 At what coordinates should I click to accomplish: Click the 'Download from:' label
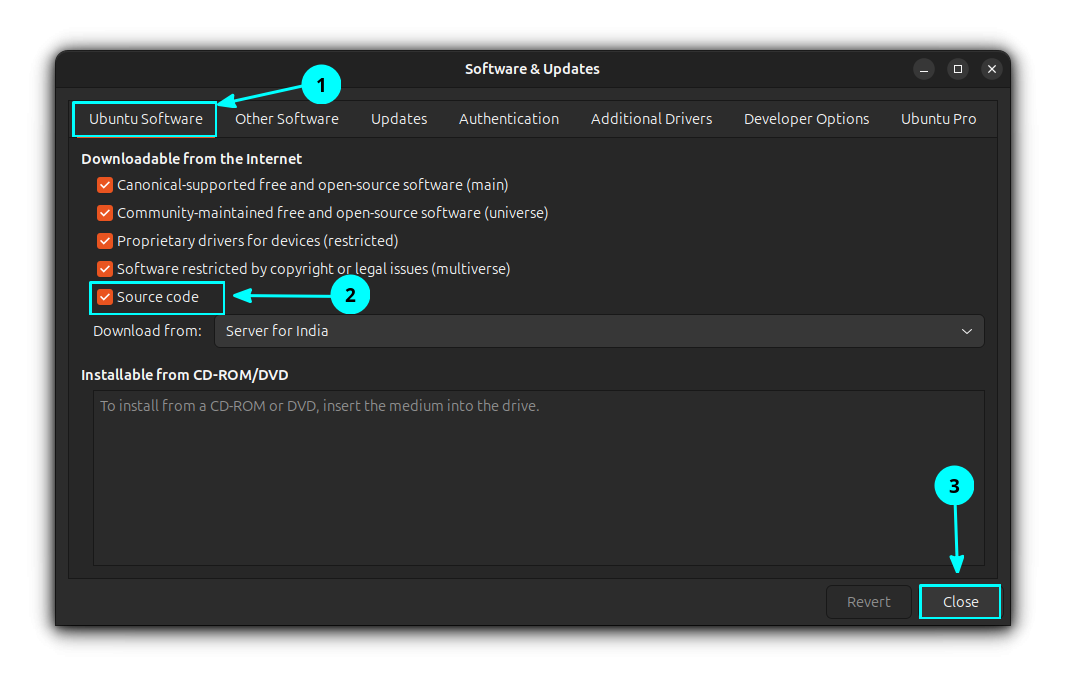(x=148, y=331)
